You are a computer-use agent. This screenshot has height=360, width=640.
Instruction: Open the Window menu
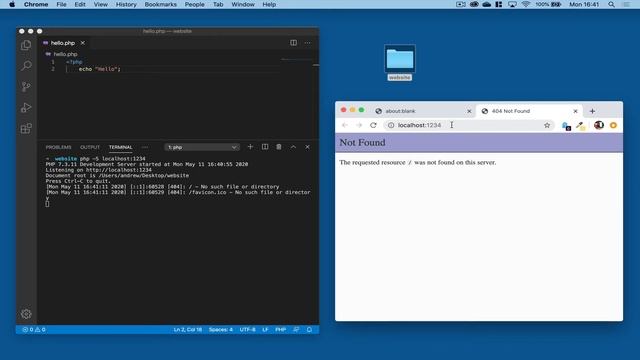pos(243,4)
